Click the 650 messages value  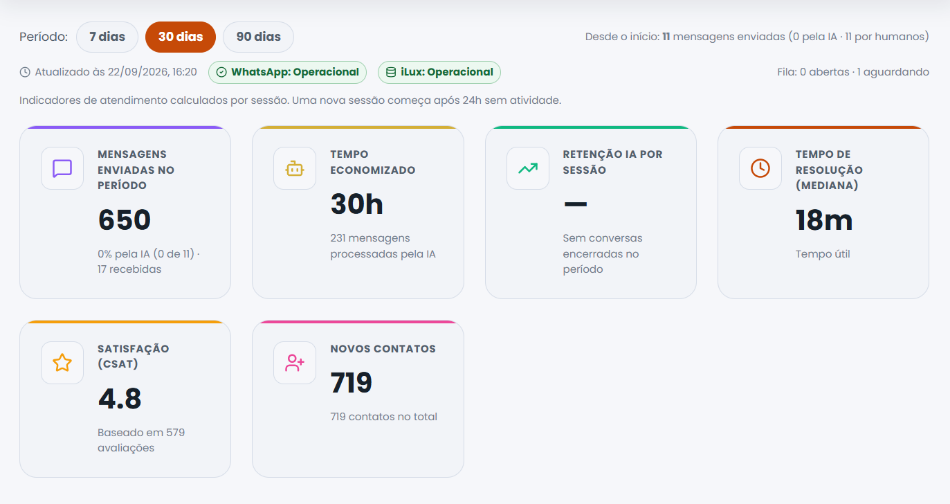[x=124, y=220]
